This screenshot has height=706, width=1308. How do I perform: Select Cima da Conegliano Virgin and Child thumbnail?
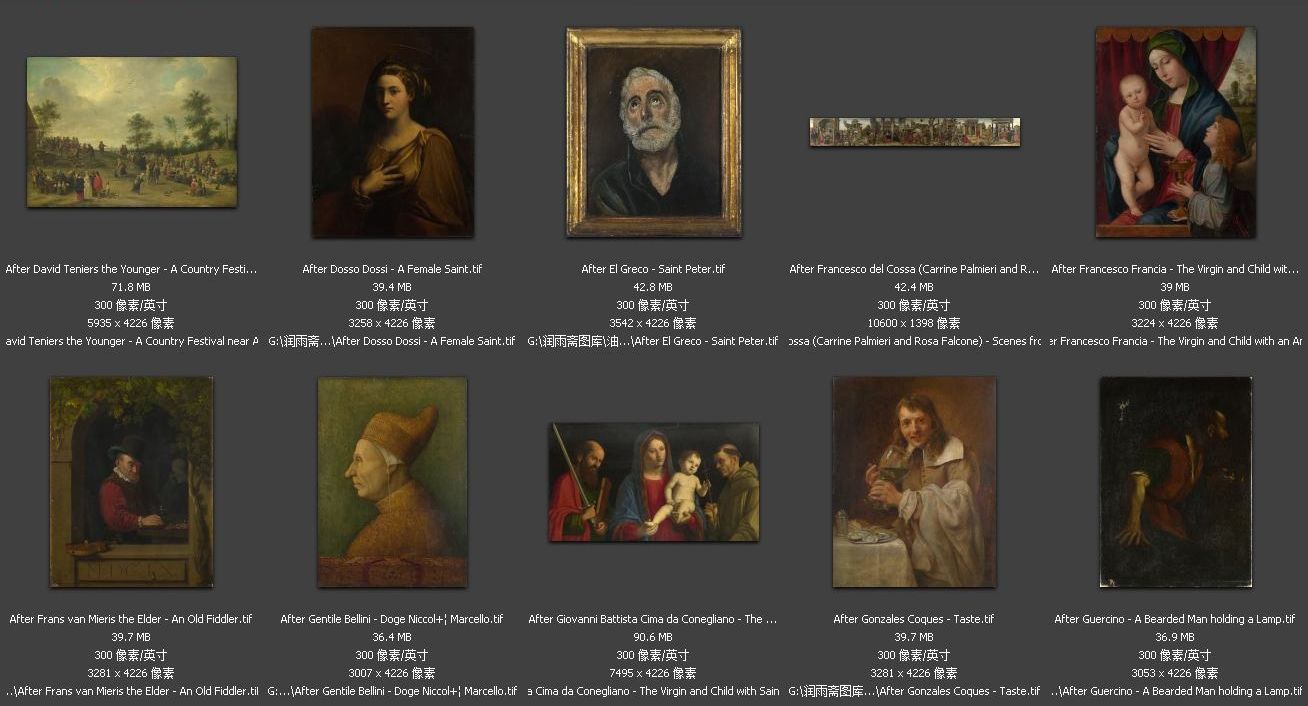(654, 482)
